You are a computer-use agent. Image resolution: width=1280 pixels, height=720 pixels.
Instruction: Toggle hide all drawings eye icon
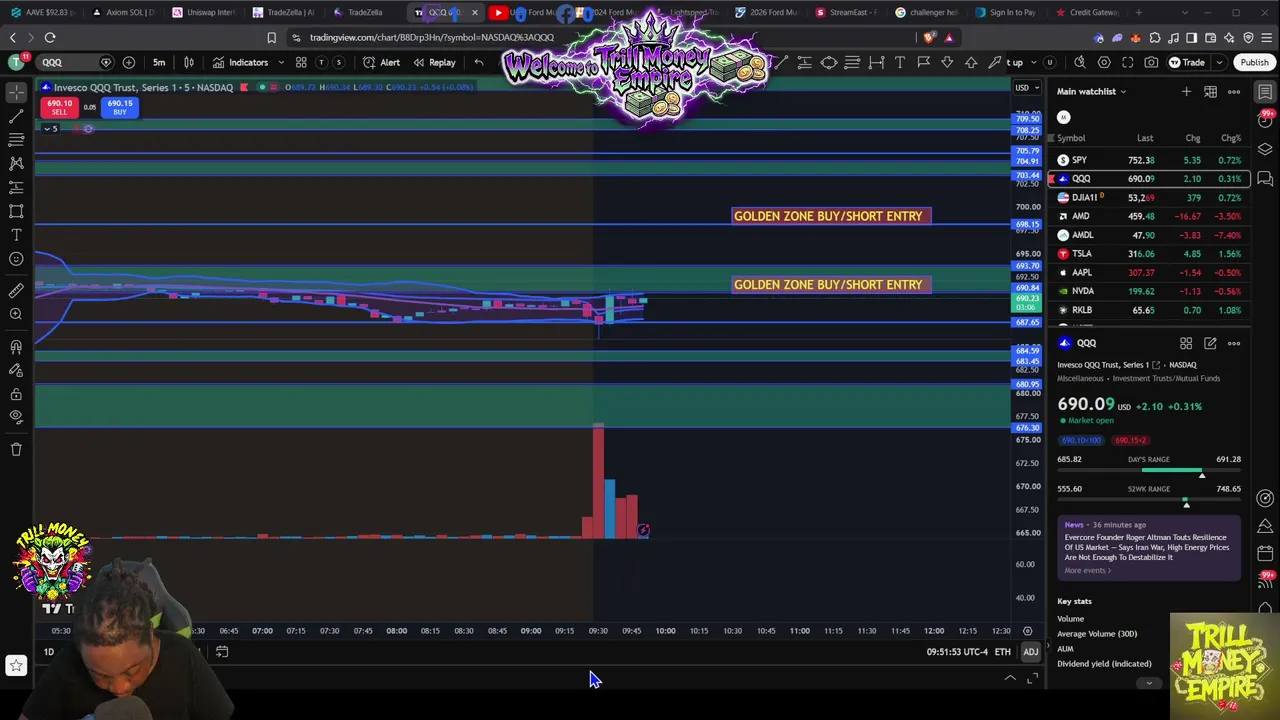(x=16, y=418)
